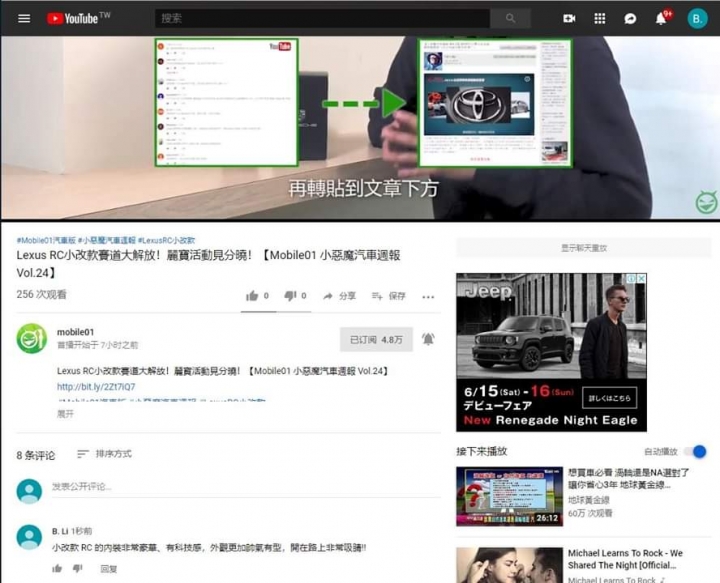Like B. Li's comment
Viewport: 720px width, 583px height.
coord(57,569)
